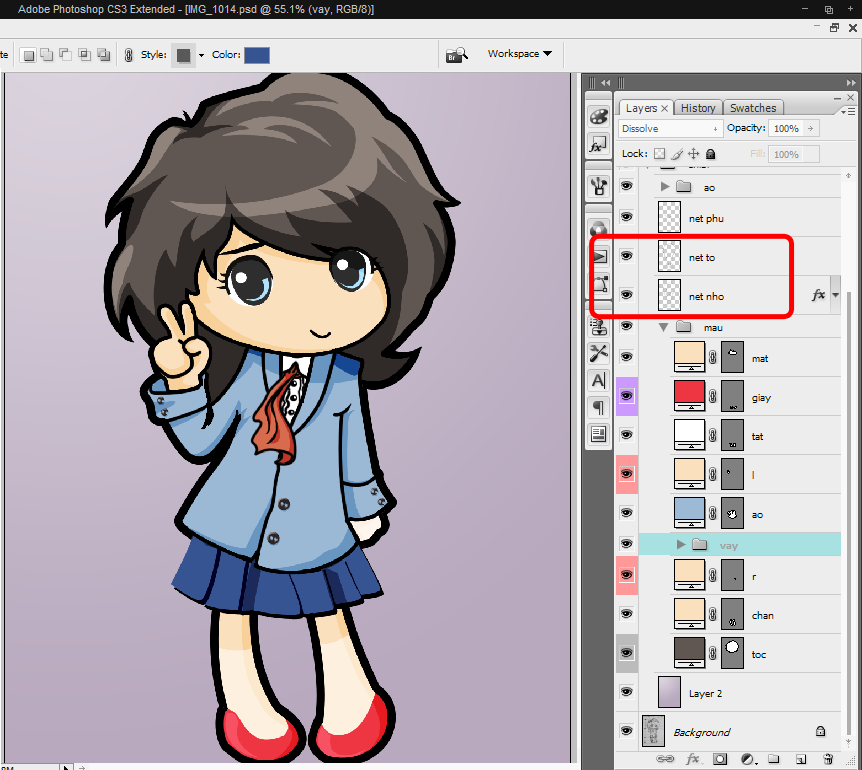Screen dimensions: 862x770
Task: Toggle lock position icon
Action: [694, 154]
